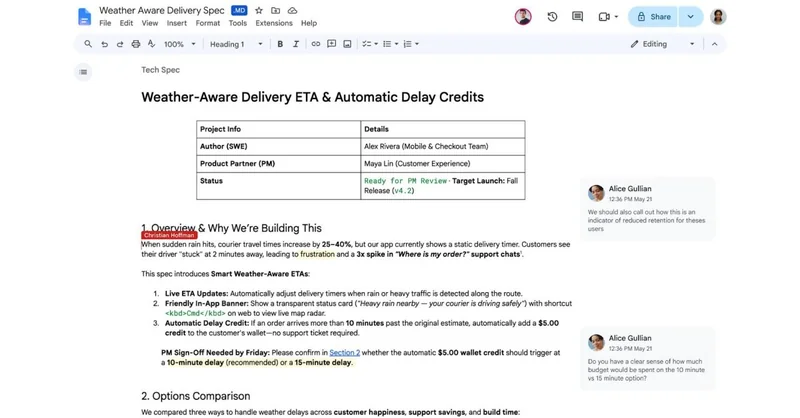Viewport: 800px width, 418px height.
Task: Click the 'v4.2' release version text
Action: [x=403, y=190]
